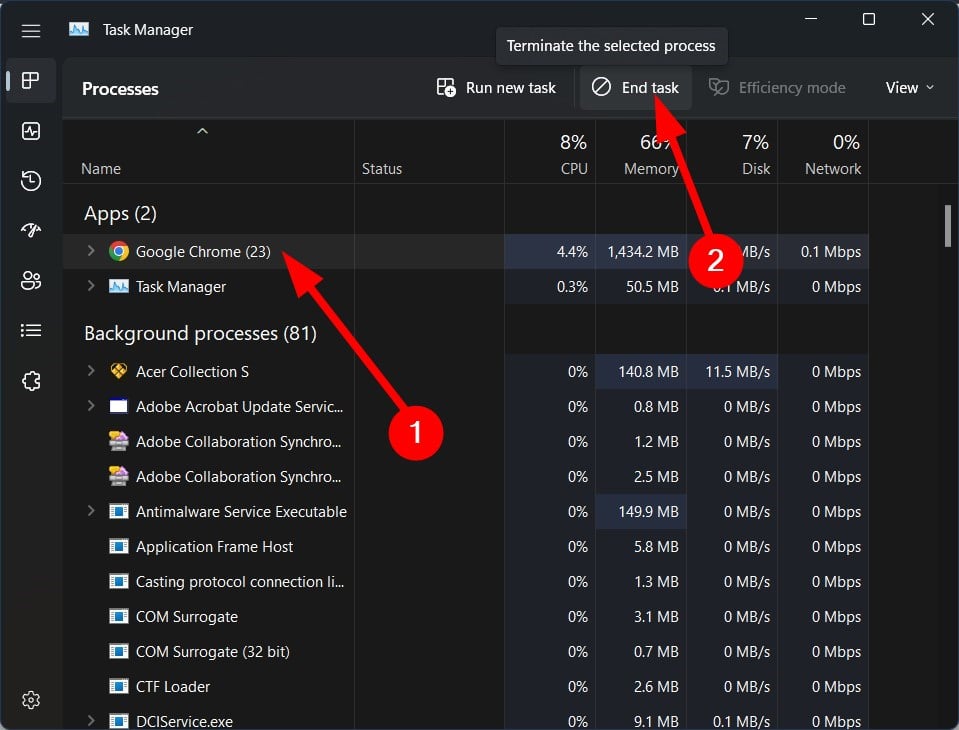Open the Services puzzle icon page
Screen dimensions: 959x730
pos(31,381)
